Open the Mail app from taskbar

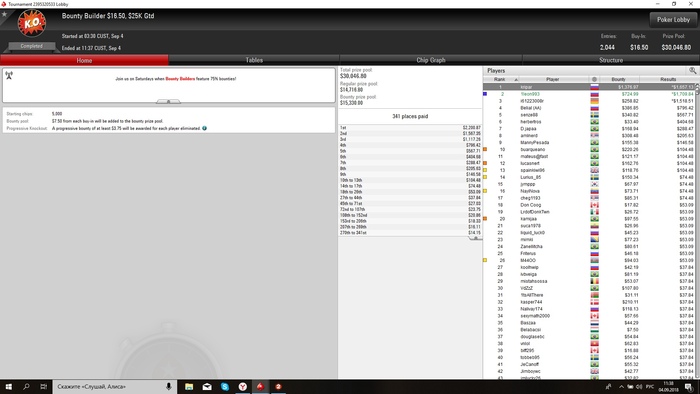click(207, 386)
